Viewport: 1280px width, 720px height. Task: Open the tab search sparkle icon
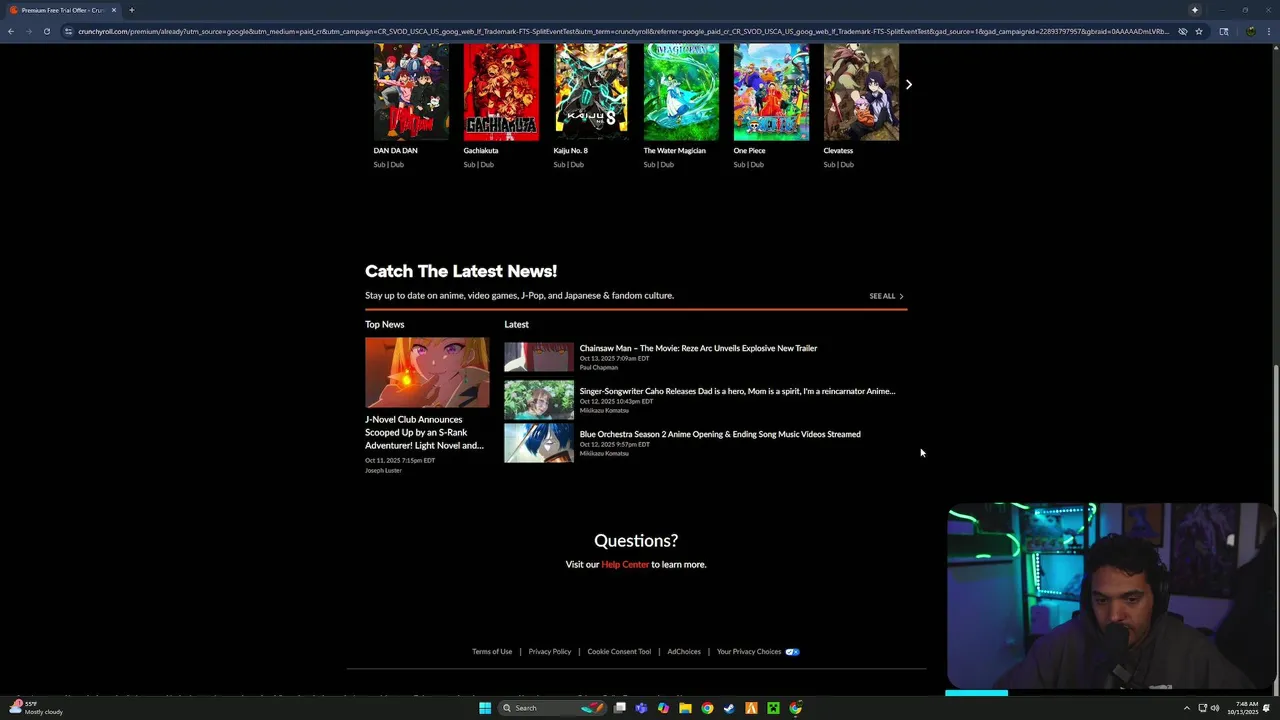(1194, 10)
